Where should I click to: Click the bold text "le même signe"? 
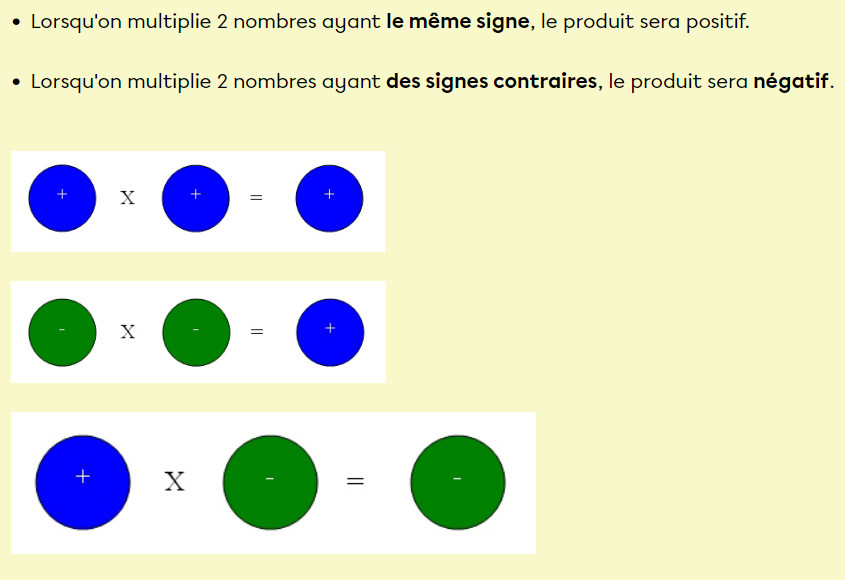tap(459, 21)
